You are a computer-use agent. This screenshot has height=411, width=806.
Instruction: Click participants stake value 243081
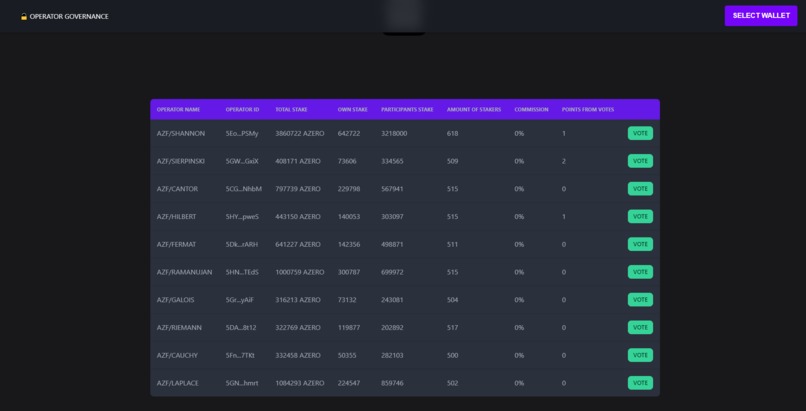(x=392, y=300)
